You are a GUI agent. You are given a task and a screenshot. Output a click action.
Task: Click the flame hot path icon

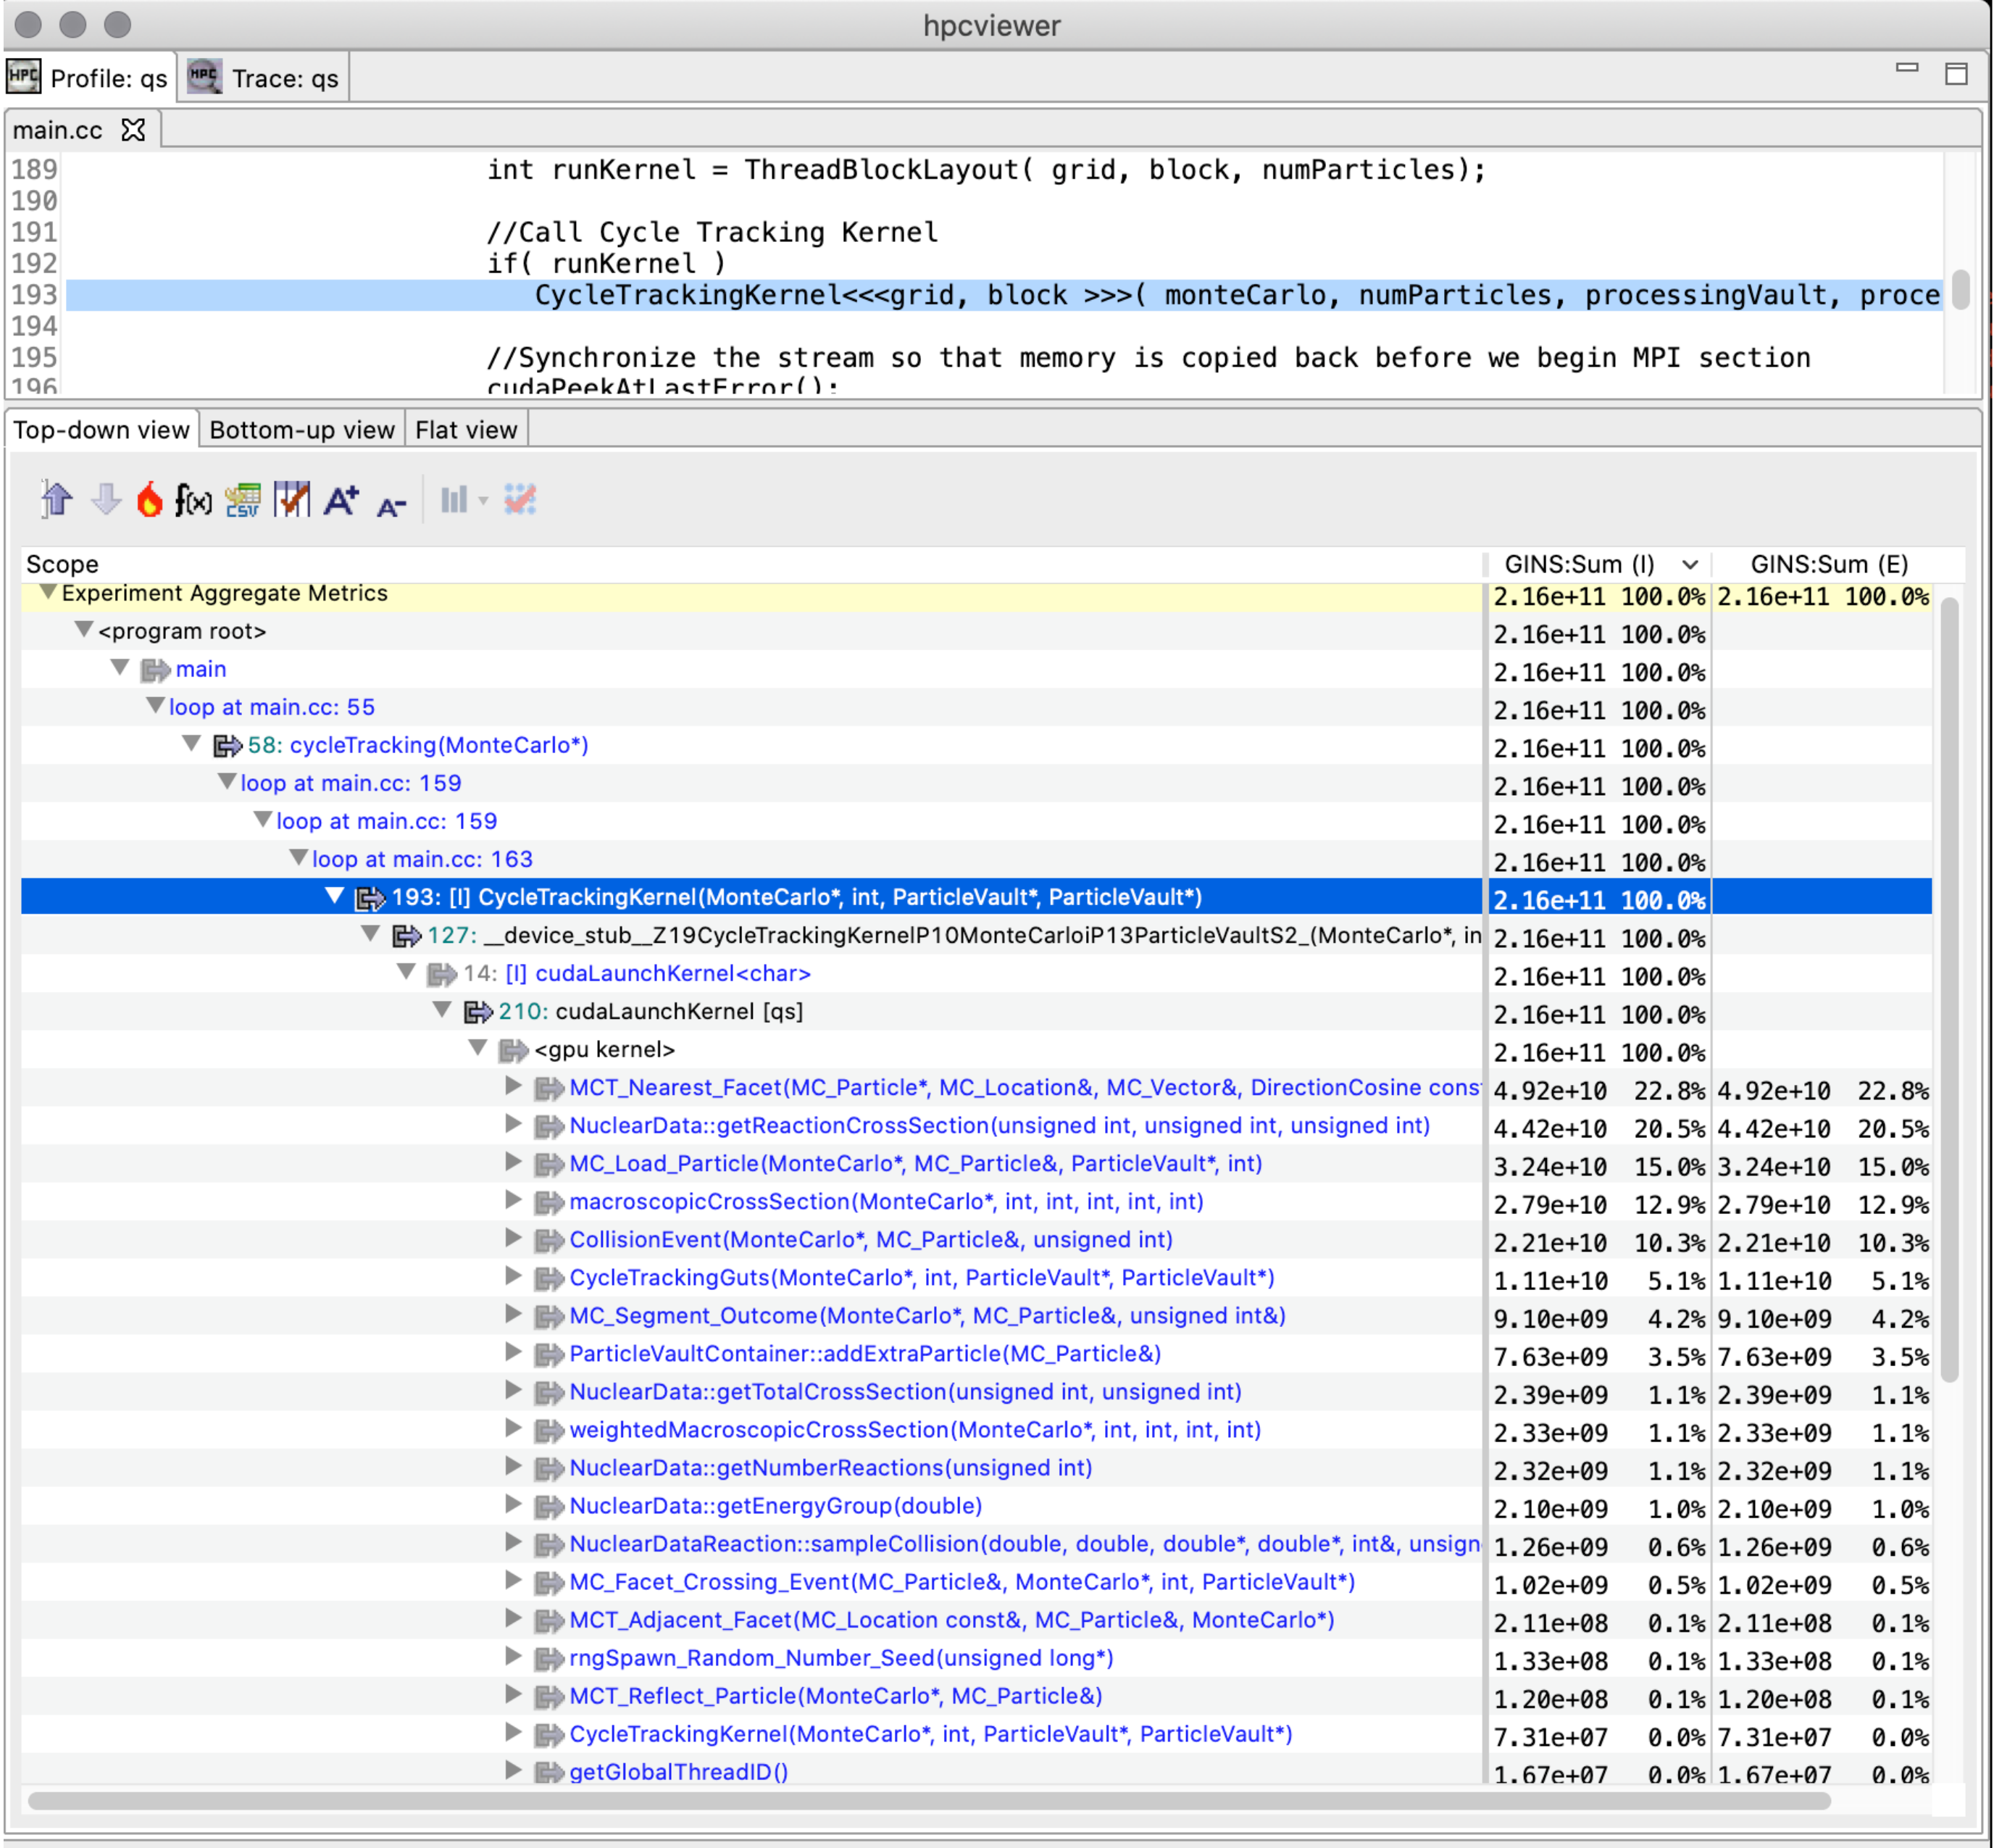coord(149,499)
